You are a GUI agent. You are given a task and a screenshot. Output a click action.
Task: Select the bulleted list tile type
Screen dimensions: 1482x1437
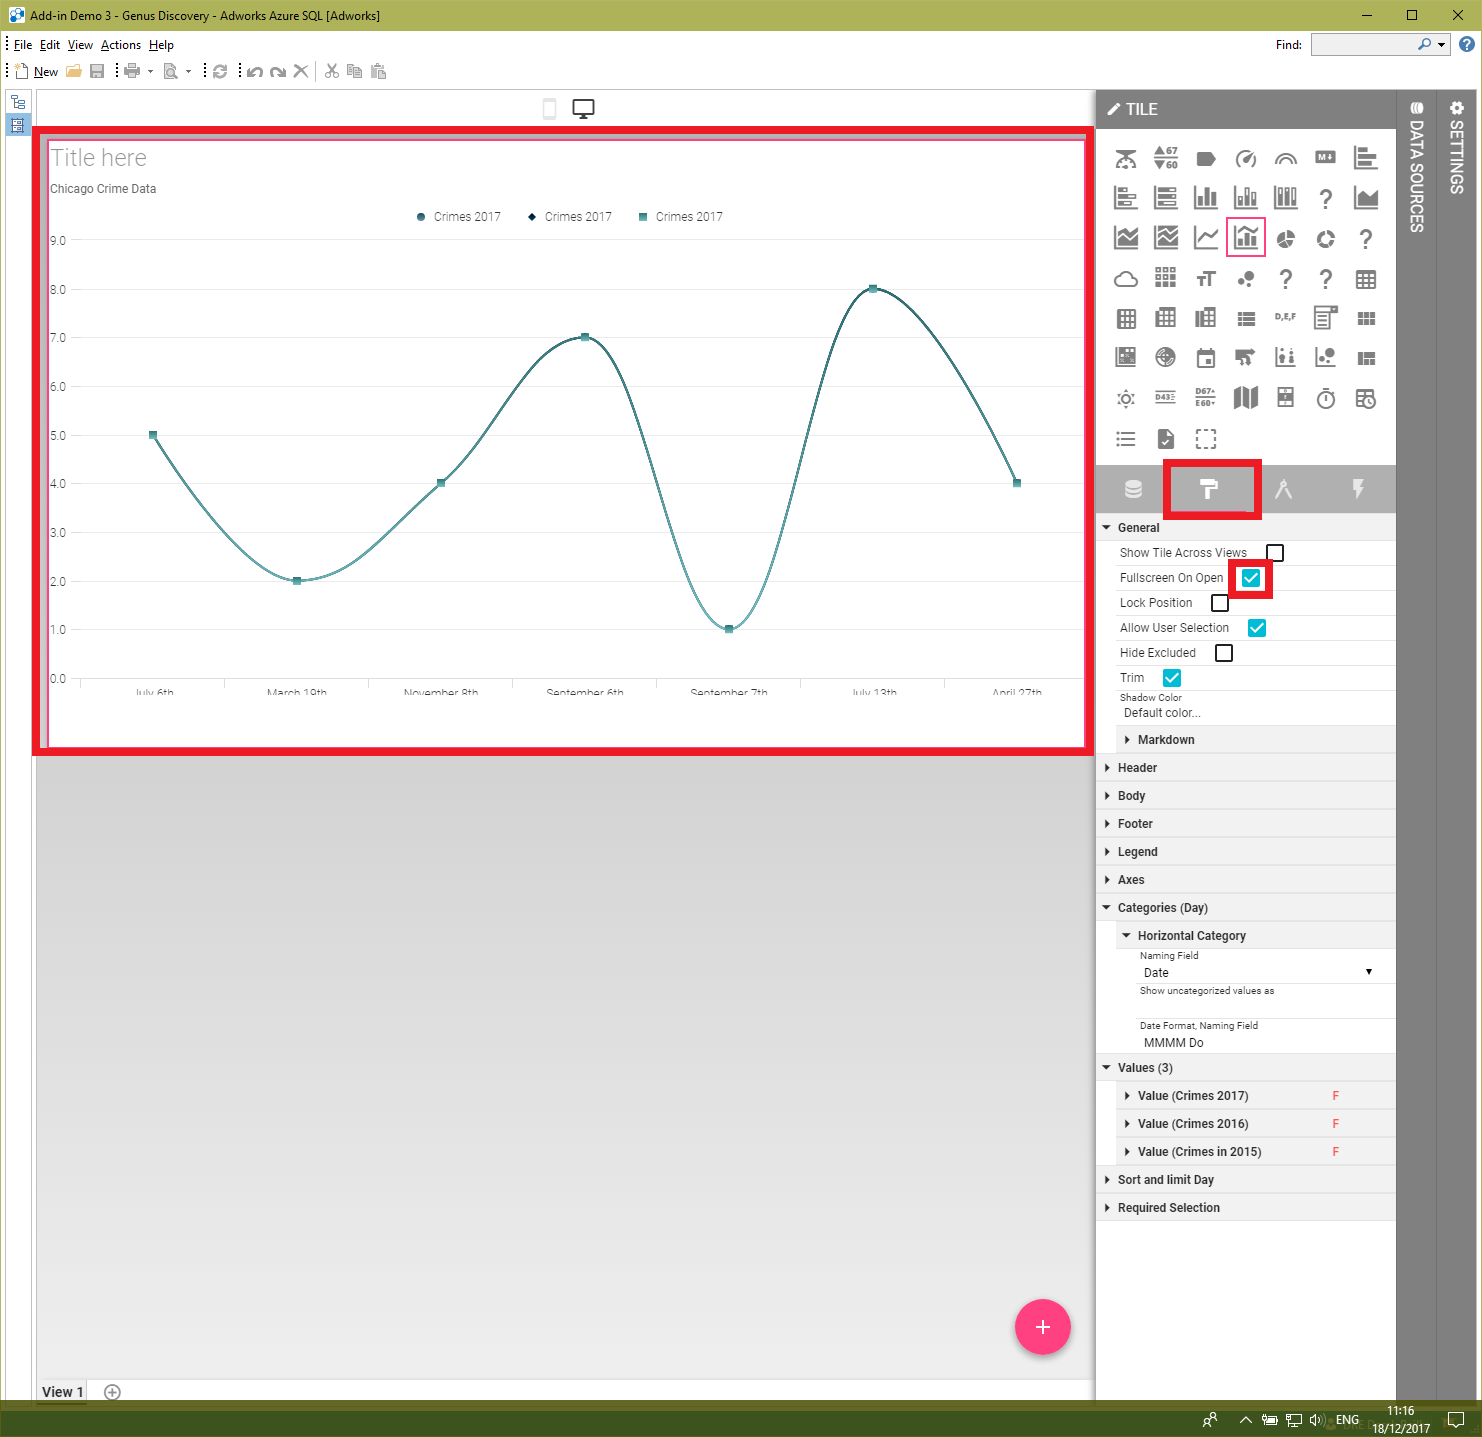point(1126,438)
